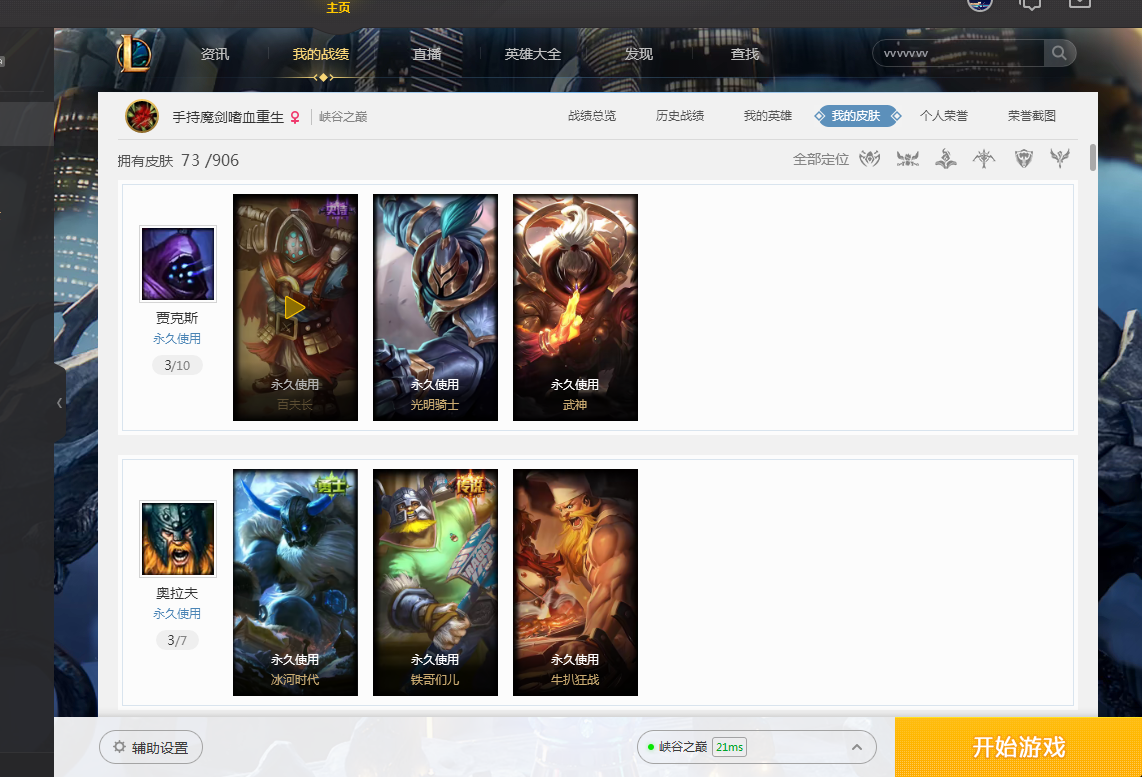Open 直播 navigation tab
This screenshot has width=1142, height=777.
pyautogui.click(x=427, y=54)
